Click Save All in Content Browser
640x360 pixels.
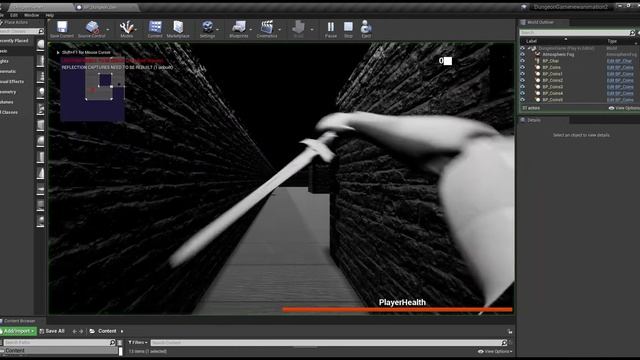52,331
